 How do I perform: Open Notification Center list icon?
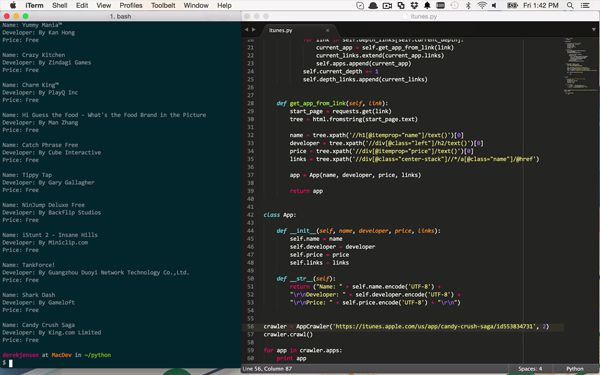[585, 5]
